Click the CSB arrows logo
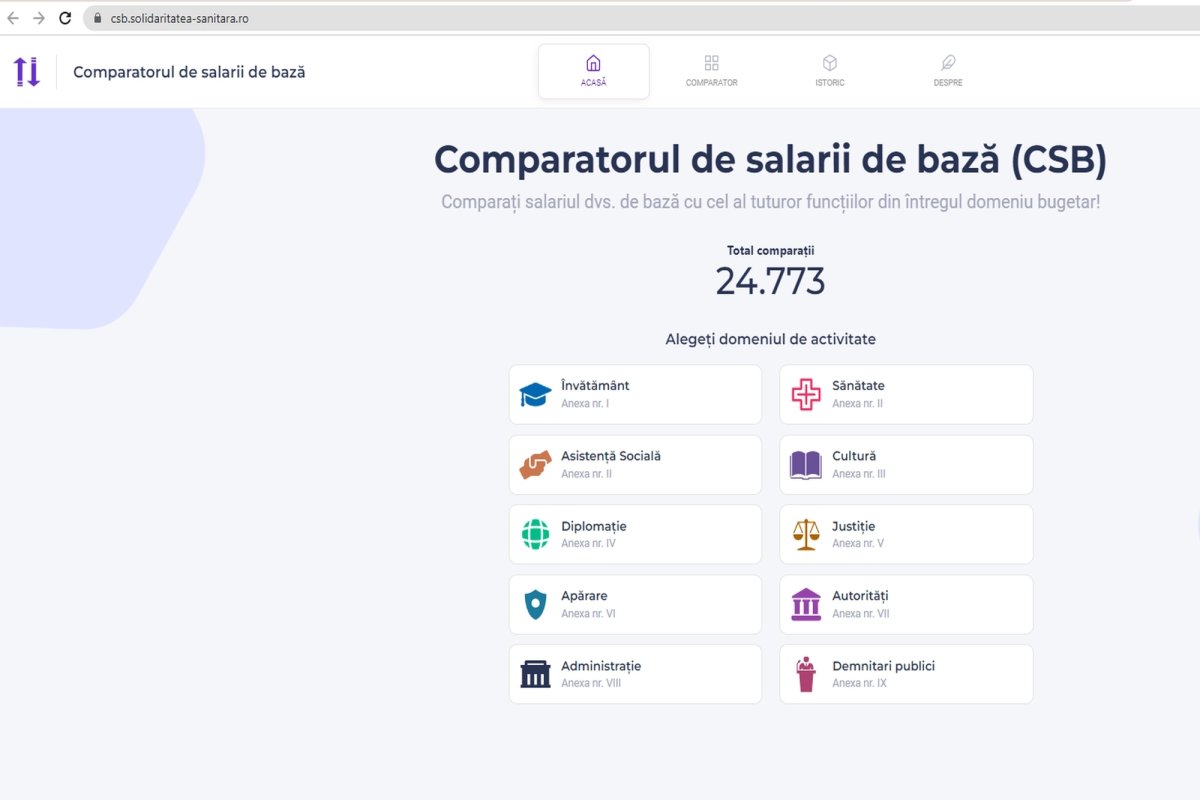 pos(27,71)
